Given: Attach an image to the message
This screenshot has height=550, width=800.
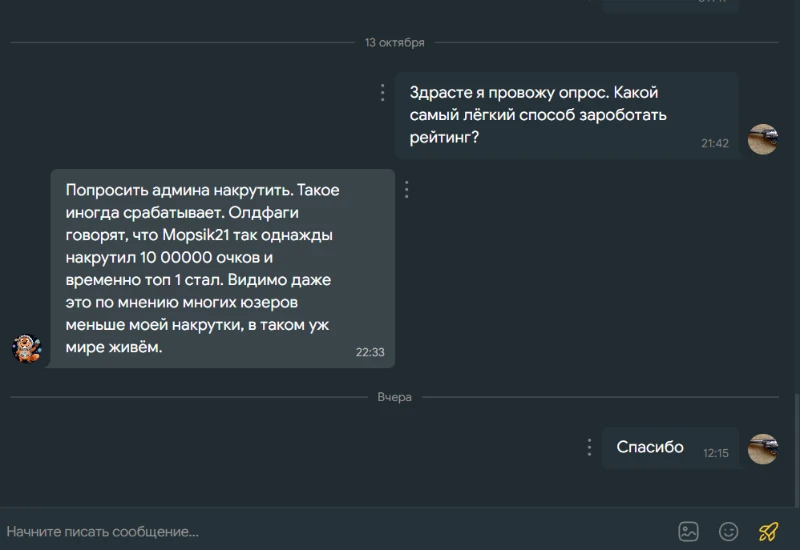Looking at the screenshot, I should tap(688, 531).
